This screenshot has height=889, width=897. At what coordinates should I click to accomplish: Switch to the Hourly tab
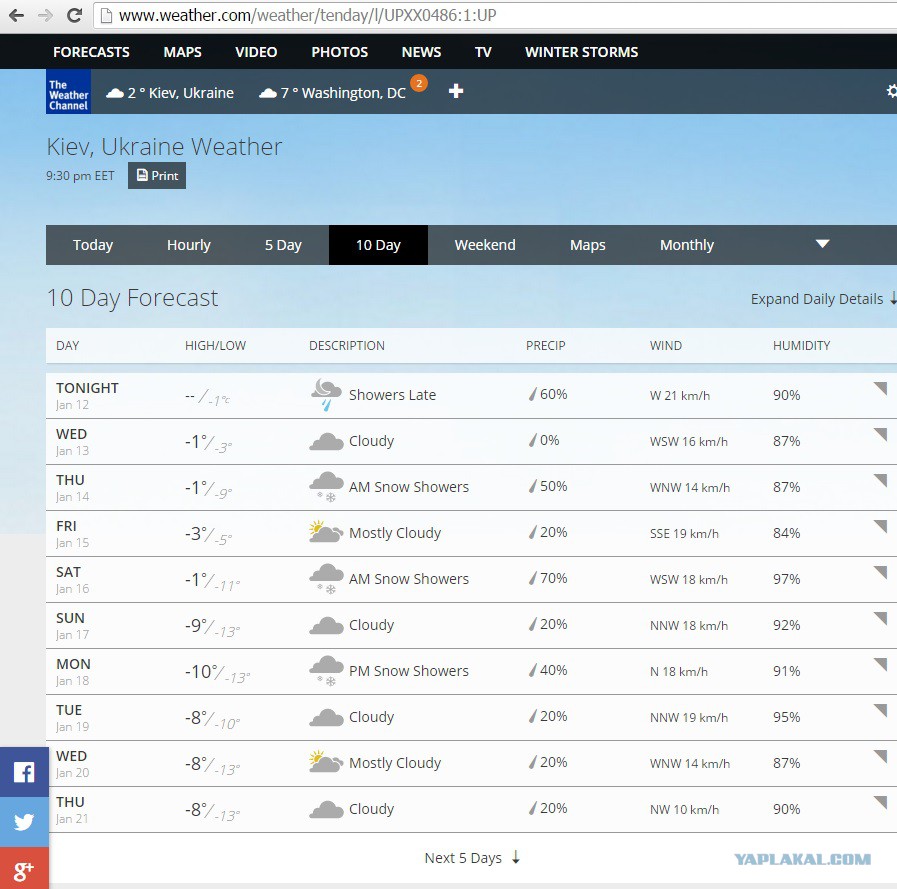189,245
